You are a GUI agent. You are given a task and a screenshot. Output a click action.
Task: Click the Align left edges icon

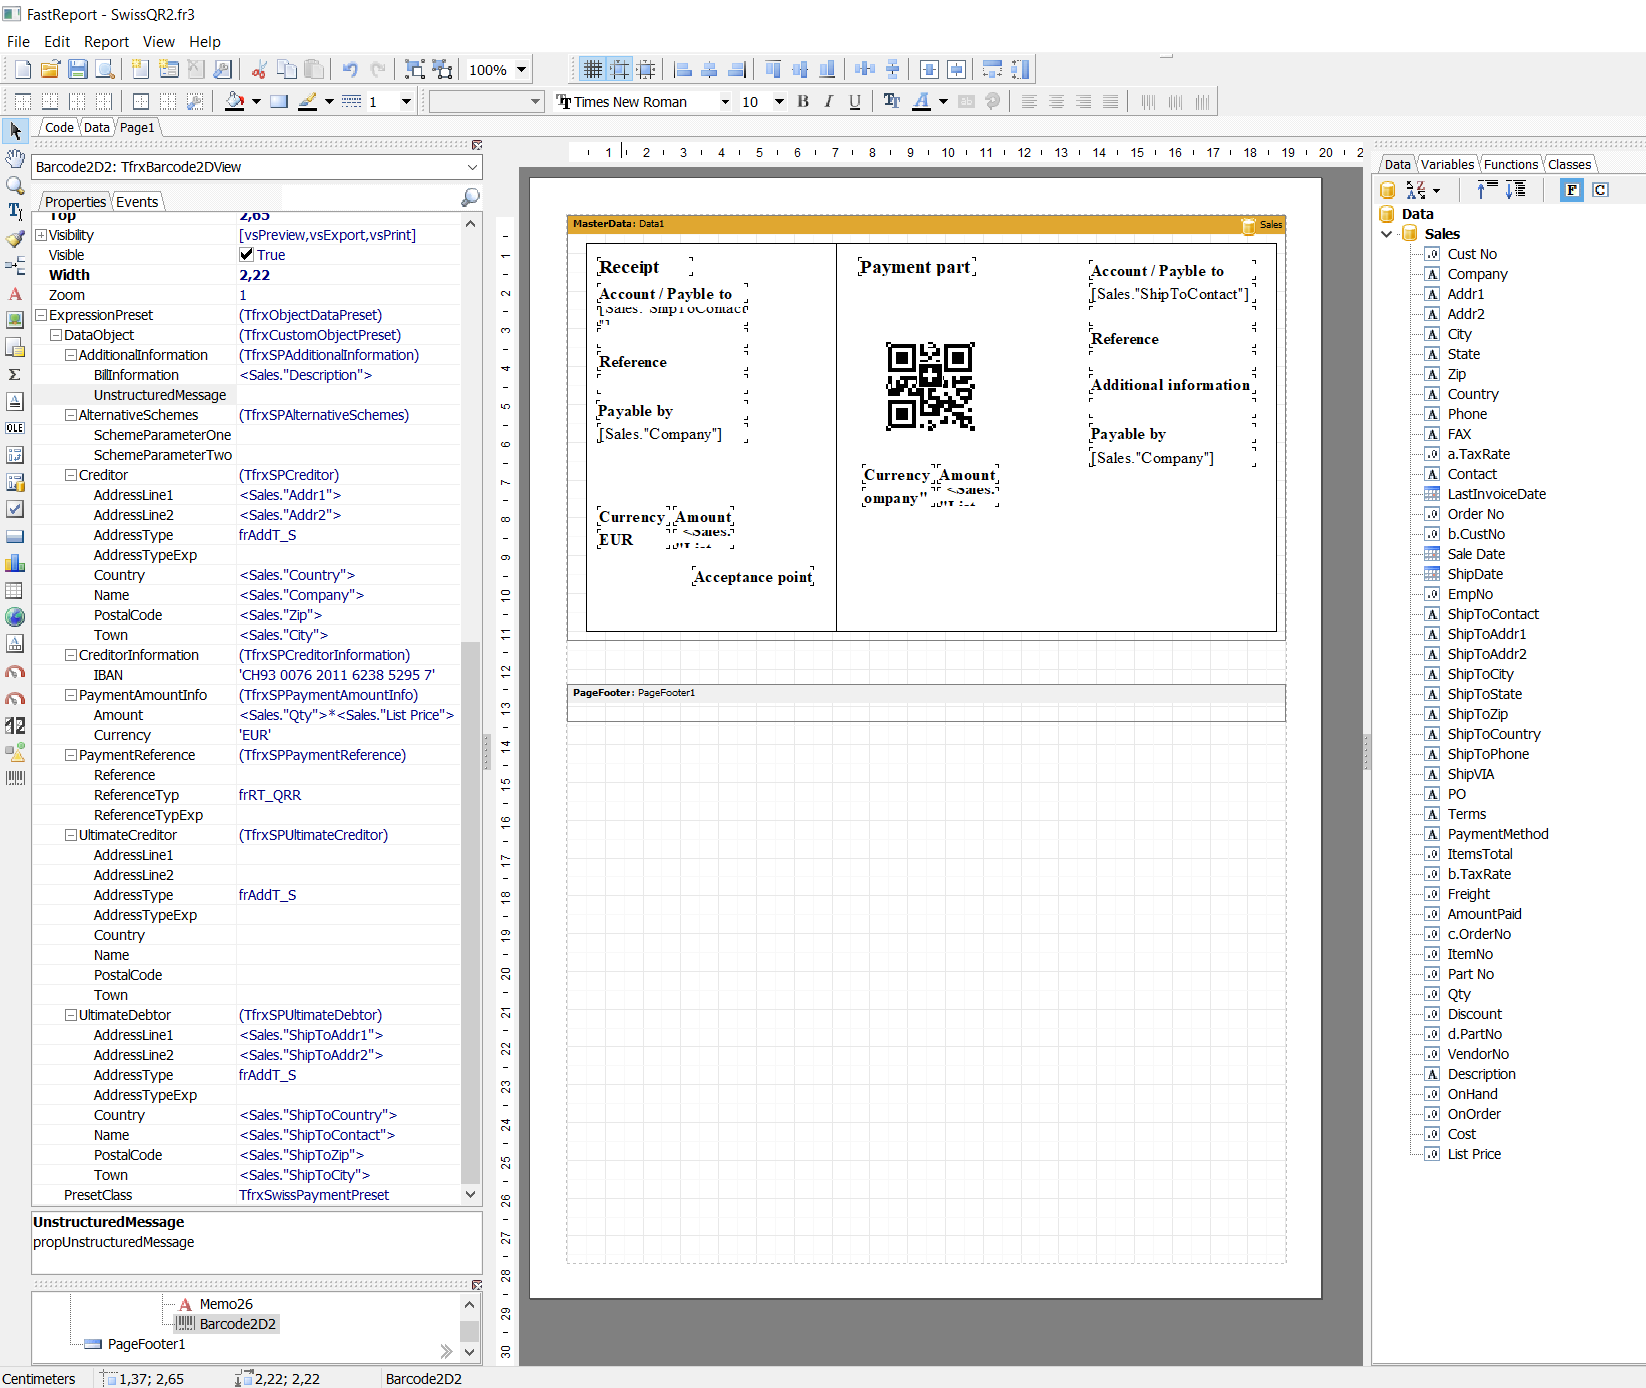[x=683, y=69]
